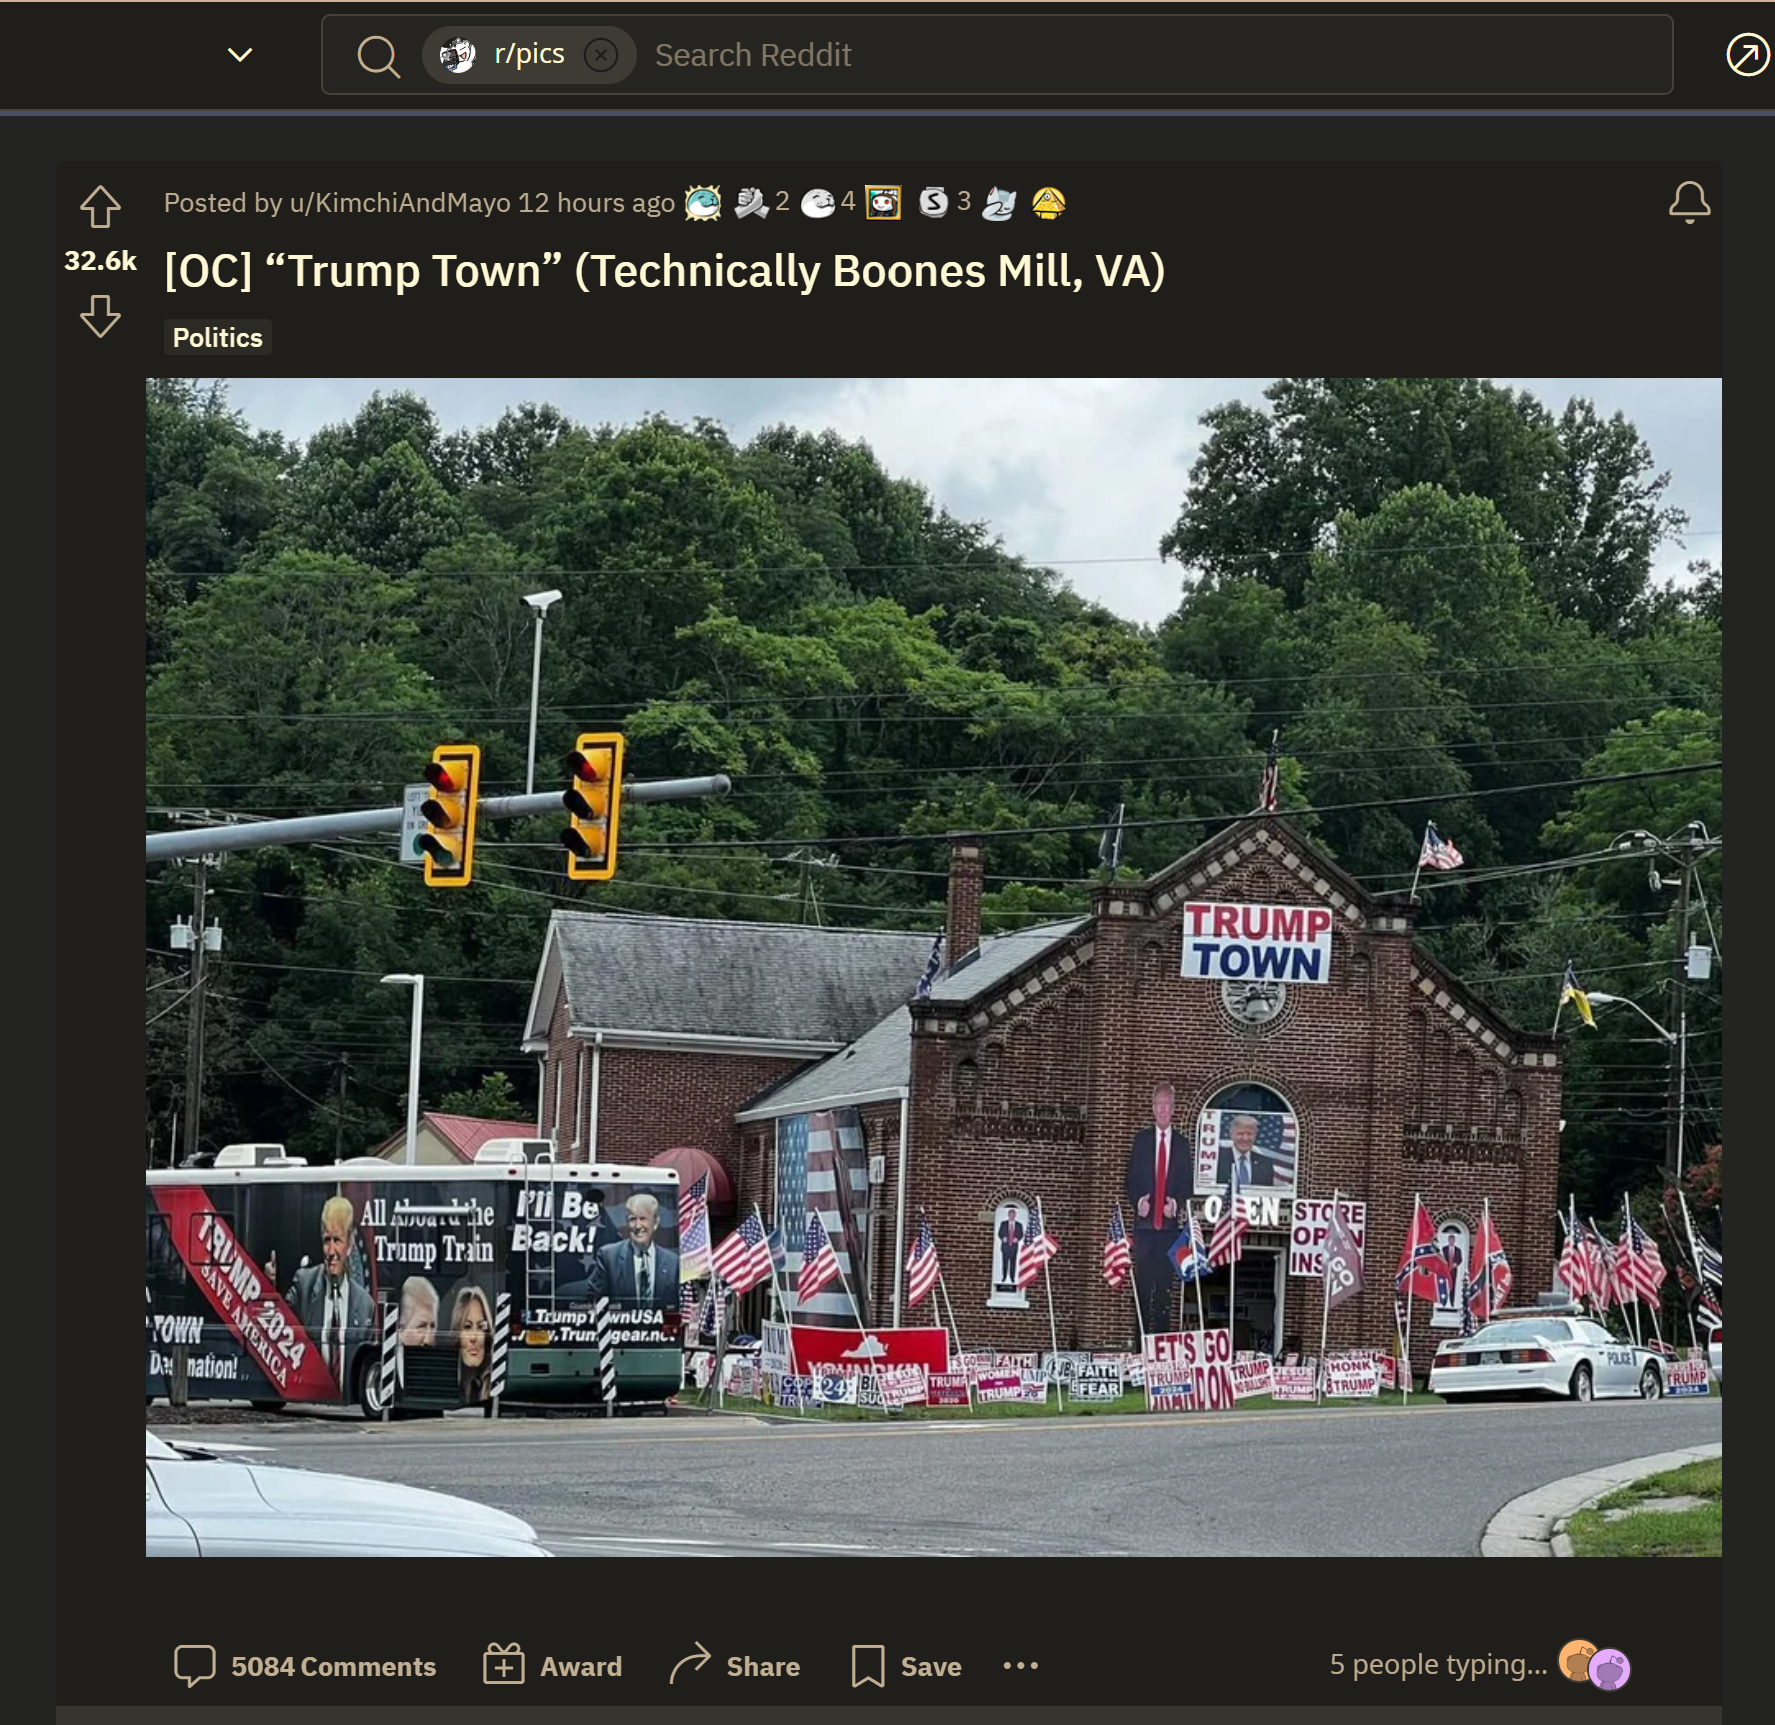This screenshot has width=1775, height=1725.
Task: Click the last yellow award icon
Action: coord(1048,203)
